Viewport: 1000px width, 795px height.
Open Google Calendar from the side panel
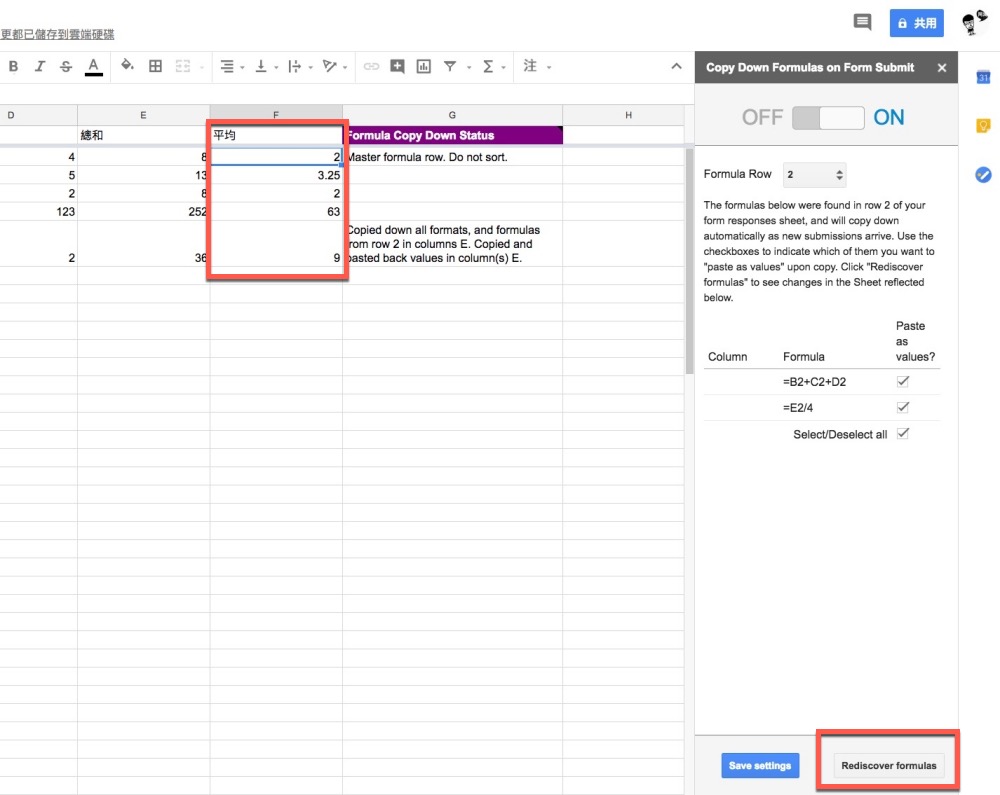point(983,78)
